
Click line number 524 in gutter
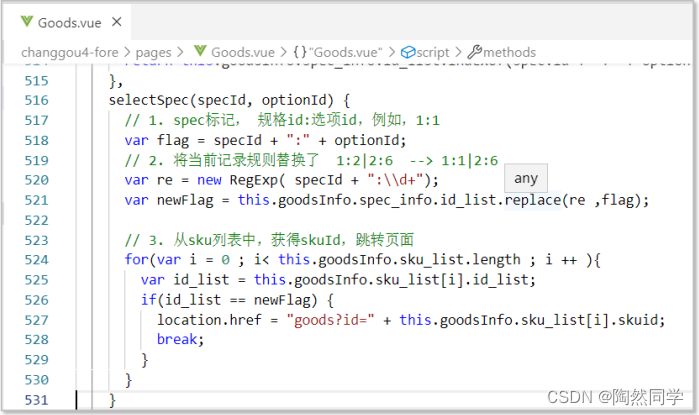37,260
